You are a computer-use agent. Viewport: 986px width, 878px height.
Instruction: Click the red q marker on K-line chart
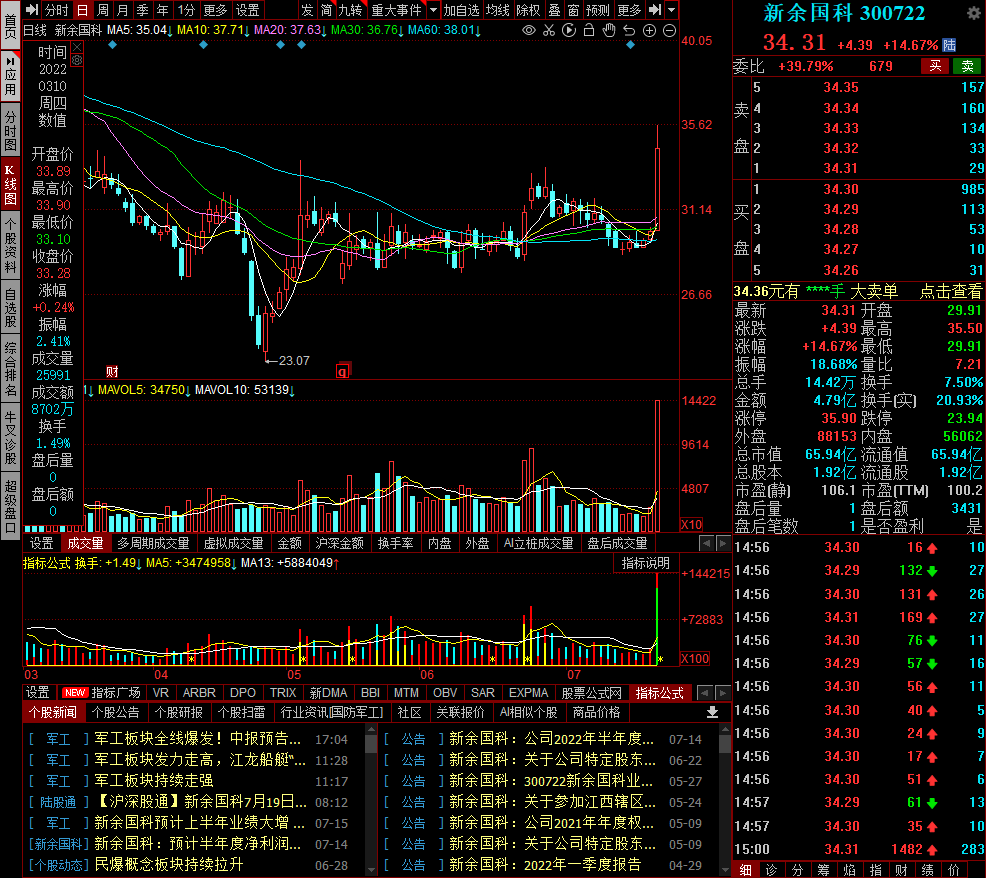pyautogui.click(x=342, y=372)
